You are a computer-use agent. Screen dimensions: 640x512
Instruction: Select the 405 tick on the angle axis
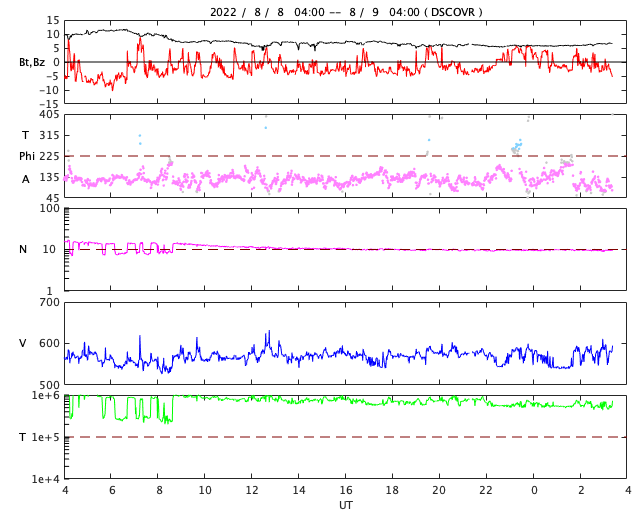click(49, 114)
